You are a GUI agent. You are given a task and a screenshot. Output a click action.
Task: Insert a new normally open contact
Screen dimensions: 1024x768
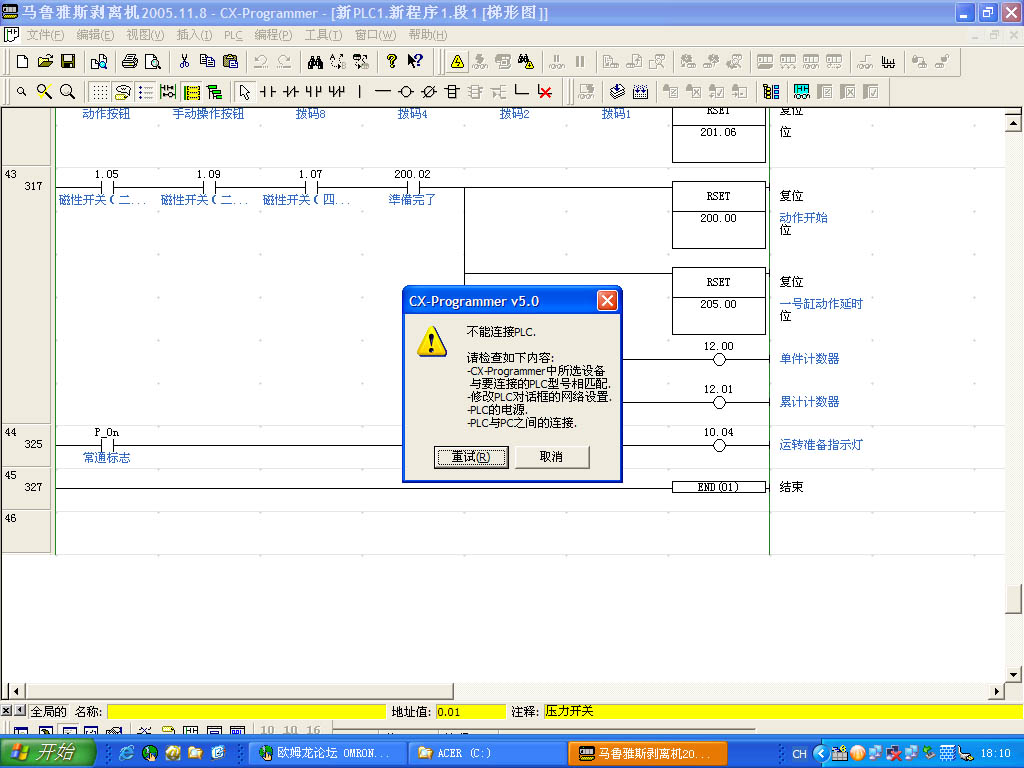click(x=268, y=91)
